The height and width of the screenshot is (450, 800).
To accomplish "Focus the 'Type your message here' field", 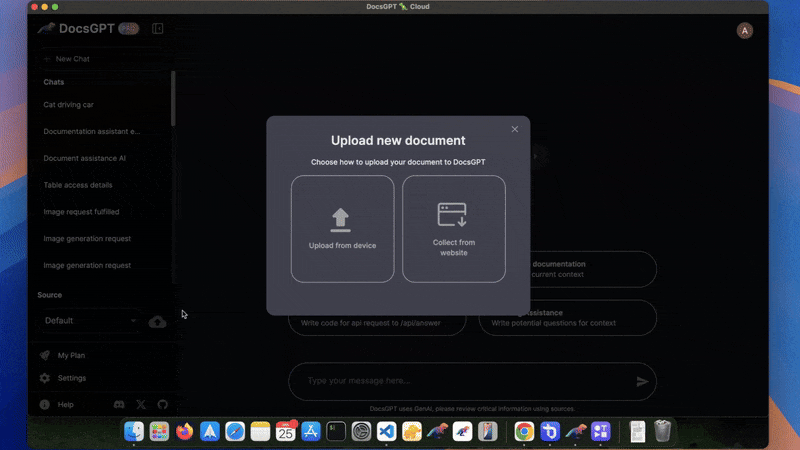I will point(460,381).
